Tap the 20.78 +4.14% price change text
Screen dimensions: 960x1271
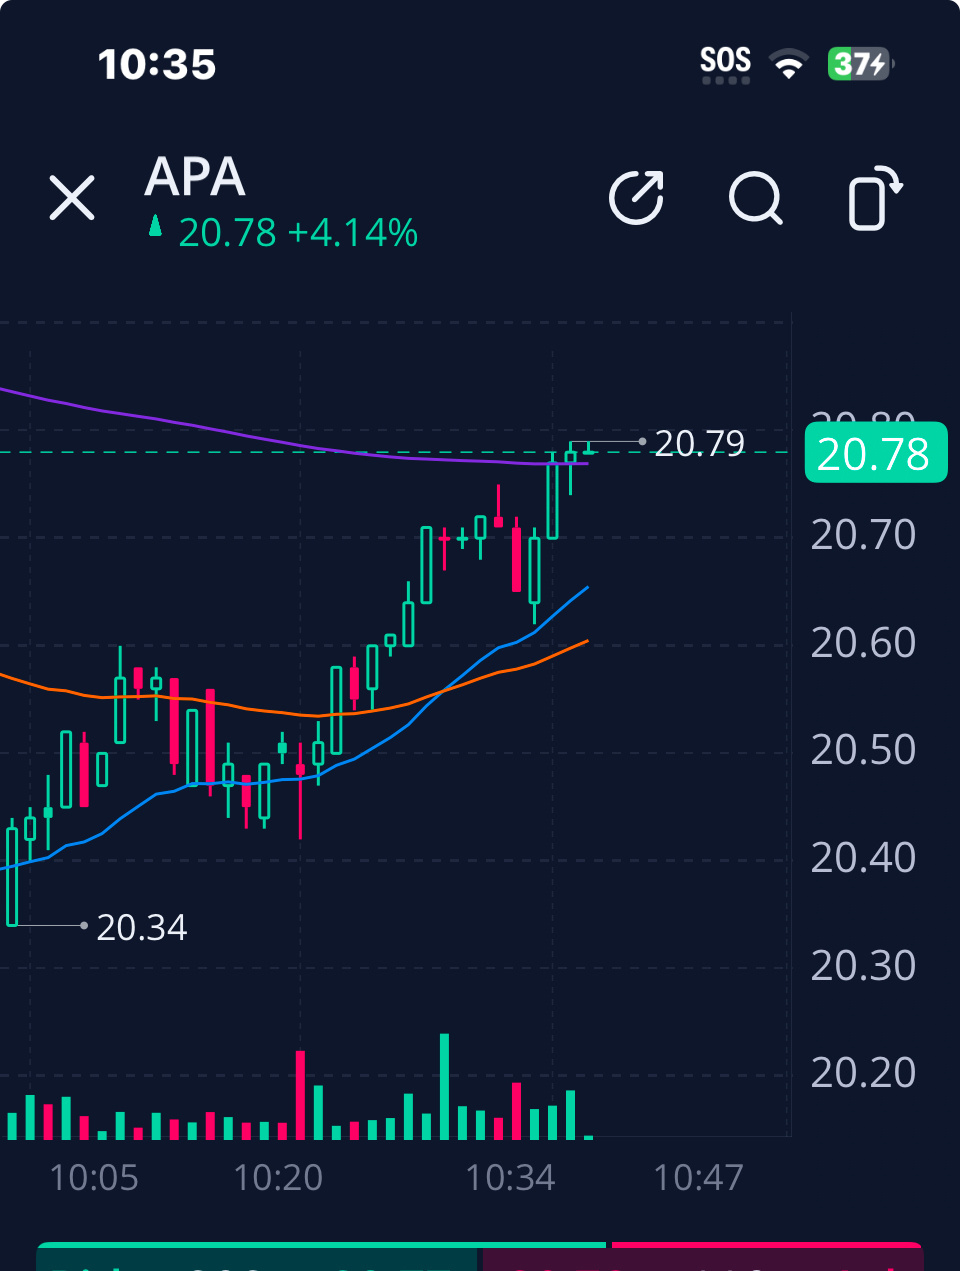pyautogui.click(x=298, y=233)
